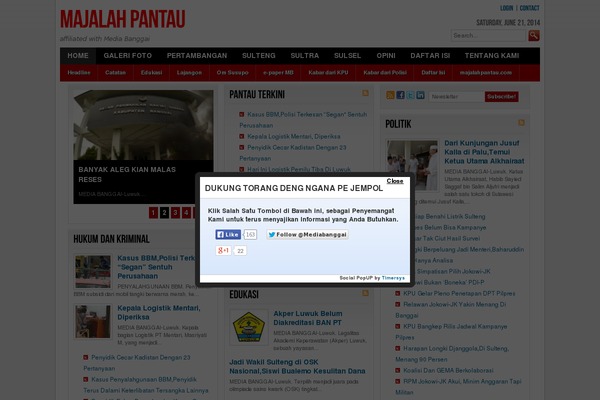
Task: Select e-paper MB in red submenu
Action: click(x=278, y=72)
